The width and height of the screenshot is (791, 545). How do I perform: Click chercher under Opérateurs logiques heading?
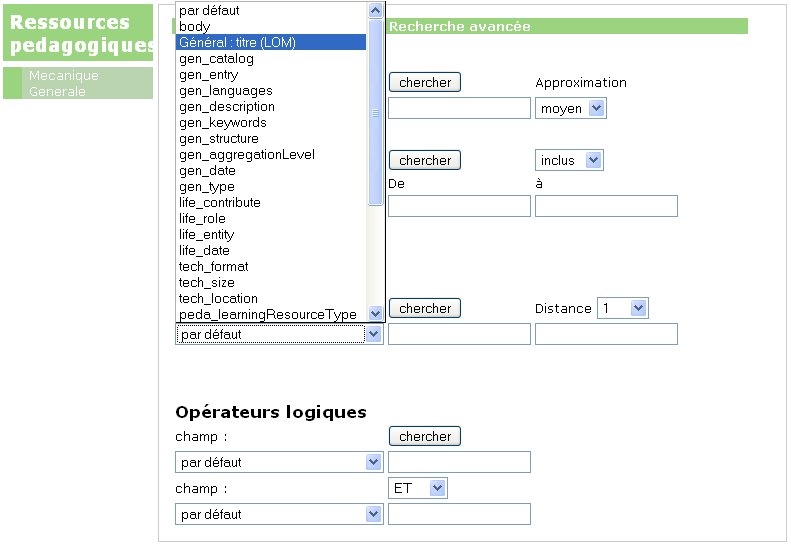[x=425, y=436]
